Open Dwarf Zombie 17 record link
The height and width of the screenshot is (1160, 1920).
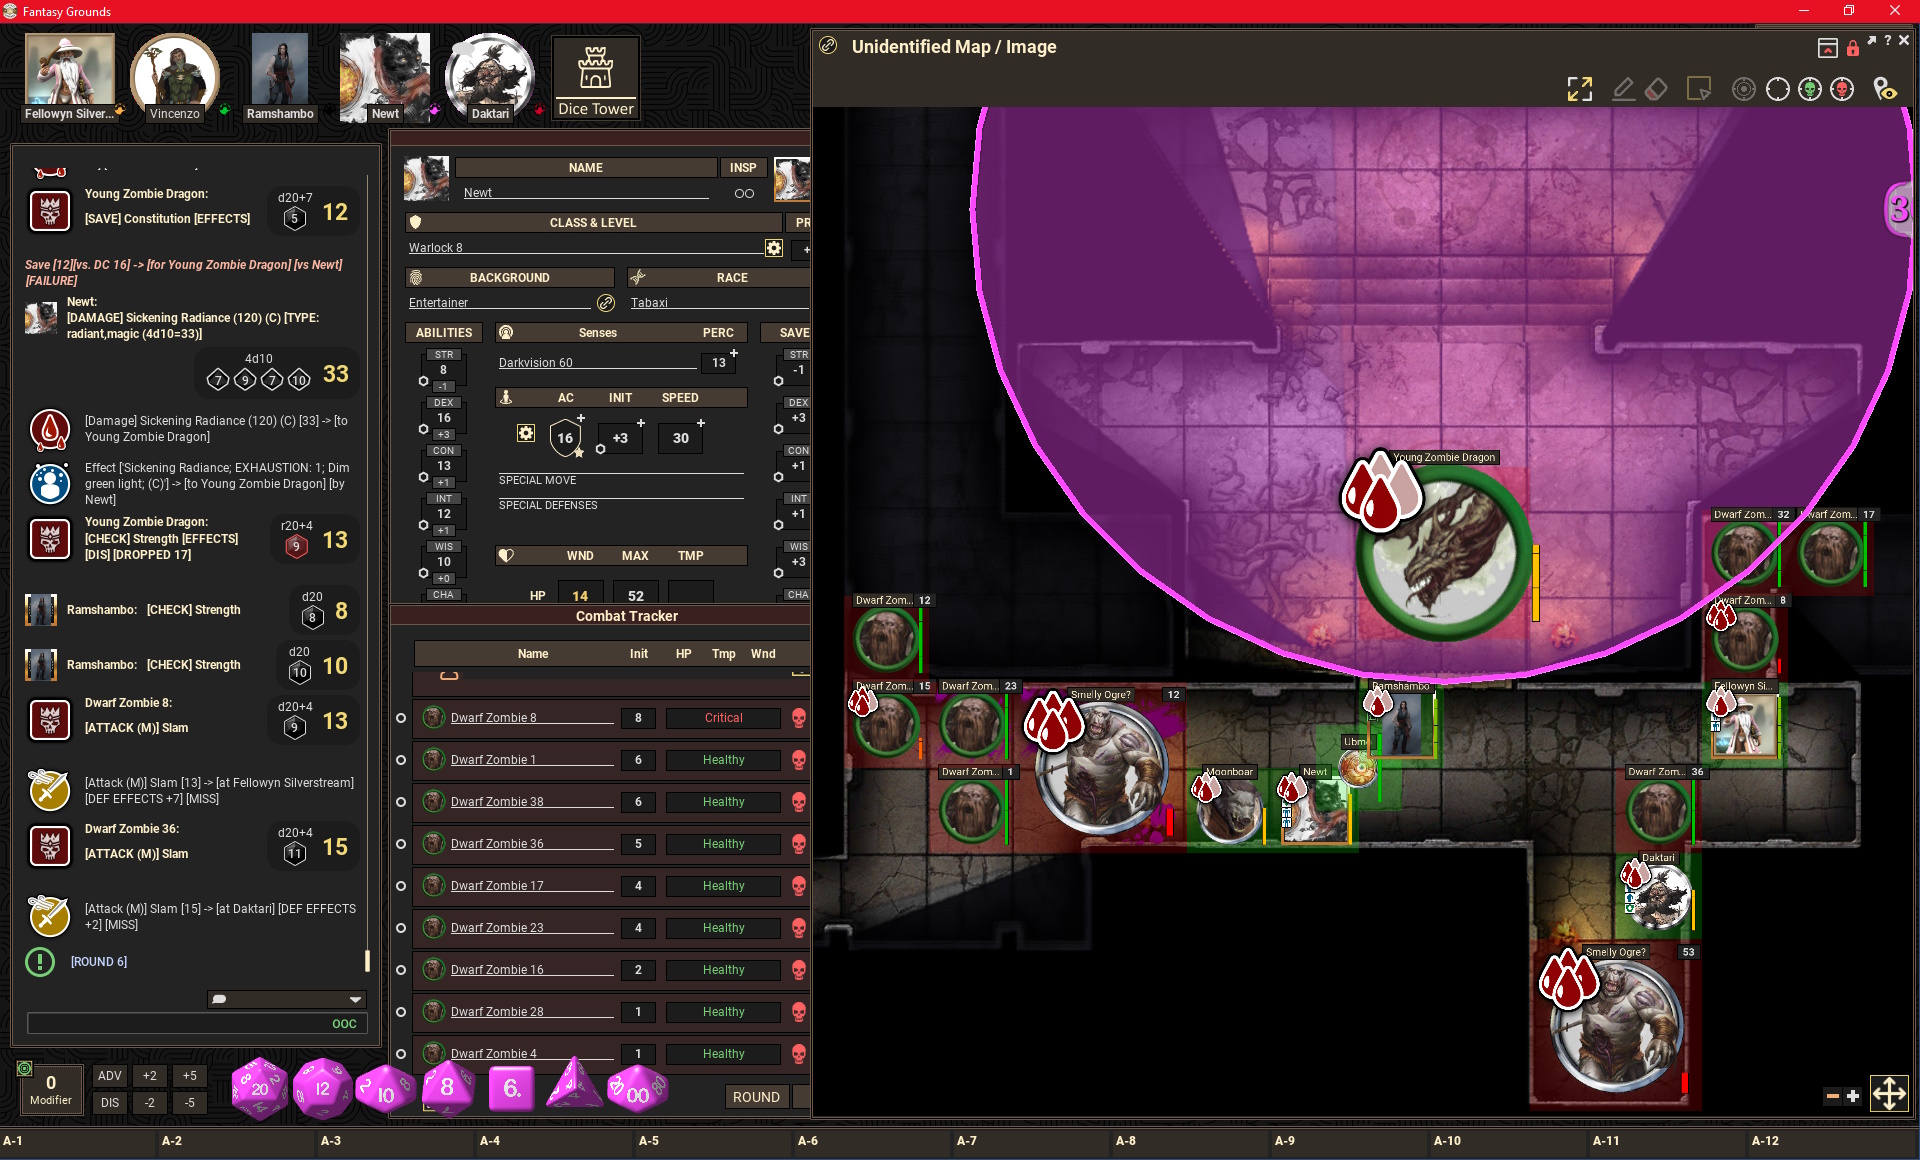pos(433,886)
